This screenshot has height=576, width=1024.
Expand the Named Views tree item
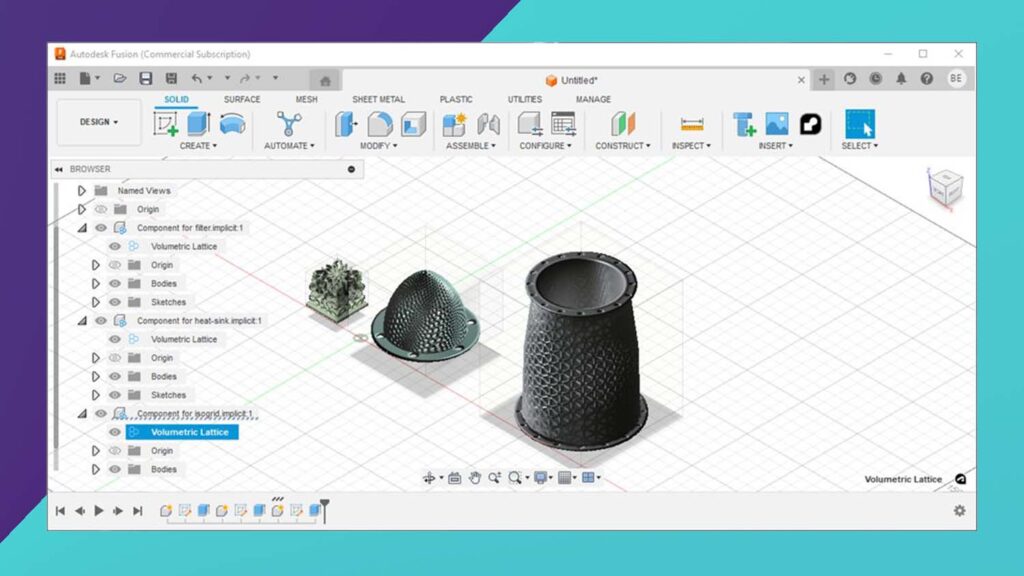click(x=81, y=190)
